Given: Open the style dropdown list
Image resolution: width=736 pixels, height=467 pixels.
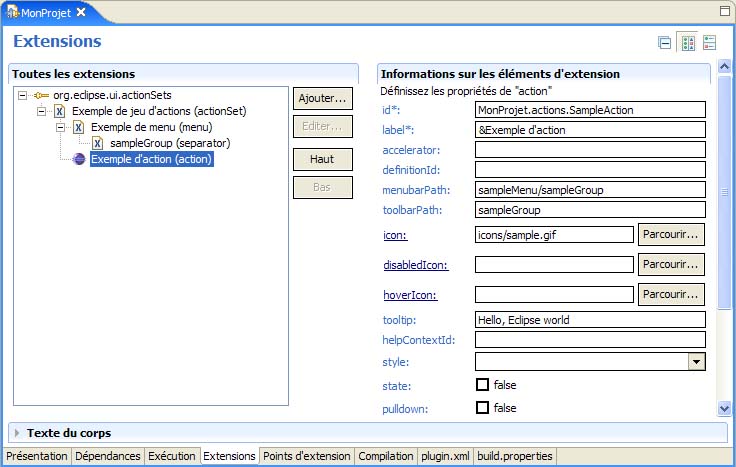Looking at the screenshot, I should (697, 362).
